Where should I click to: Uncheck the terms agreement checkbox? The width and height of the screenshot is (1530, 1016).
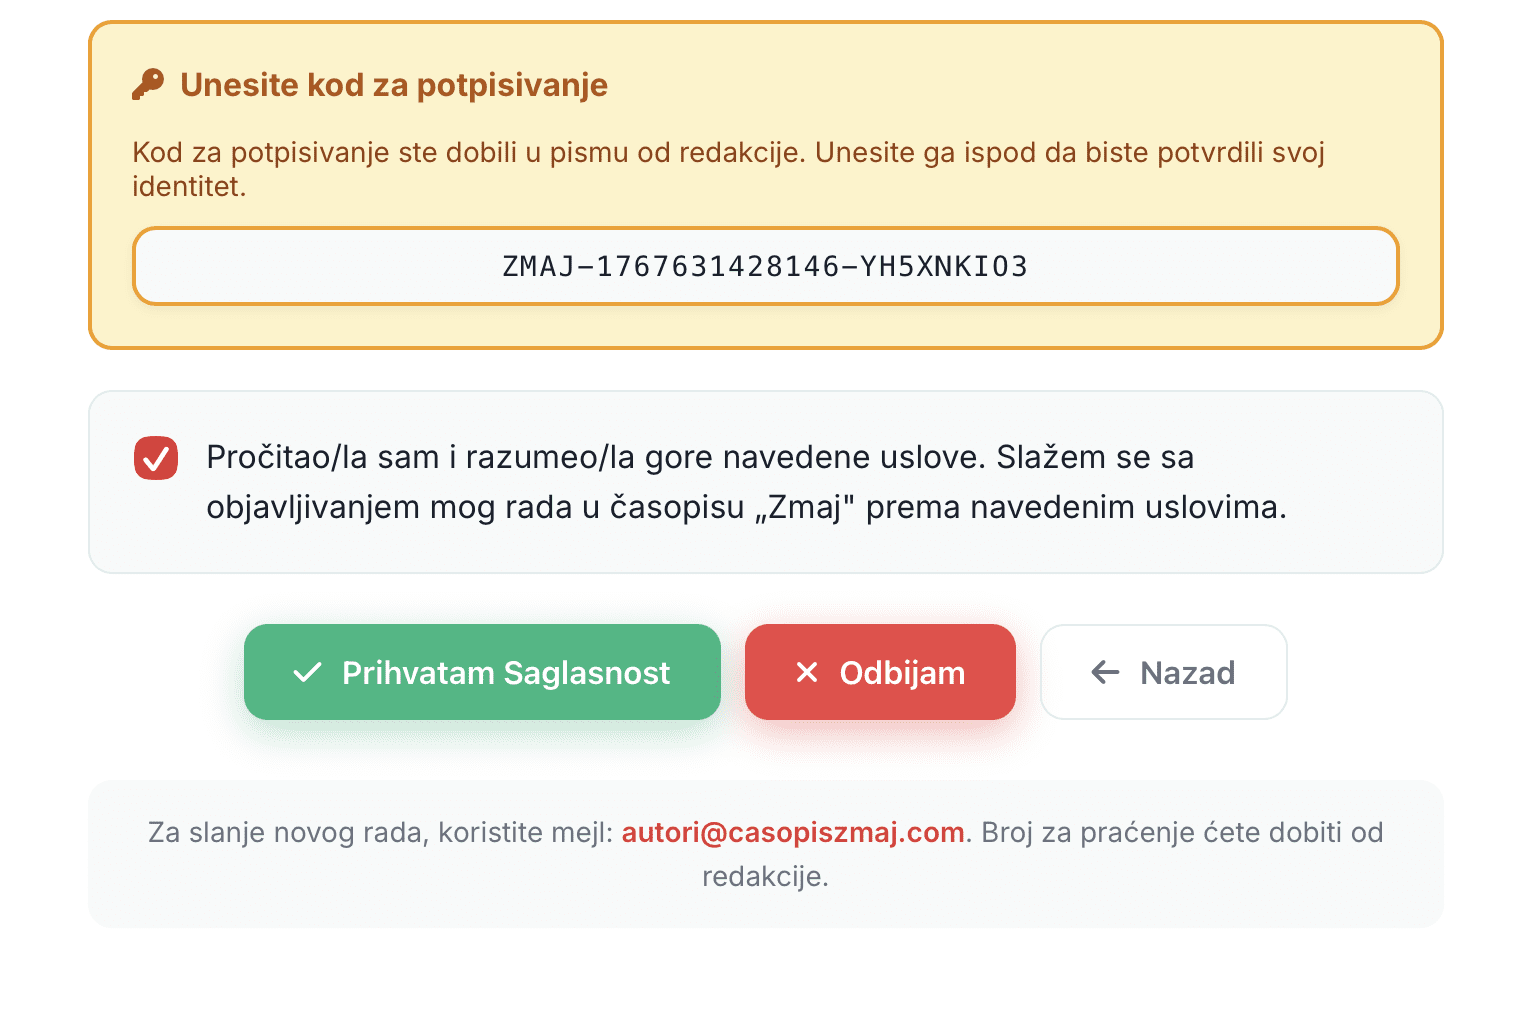(x=156, y=458)
